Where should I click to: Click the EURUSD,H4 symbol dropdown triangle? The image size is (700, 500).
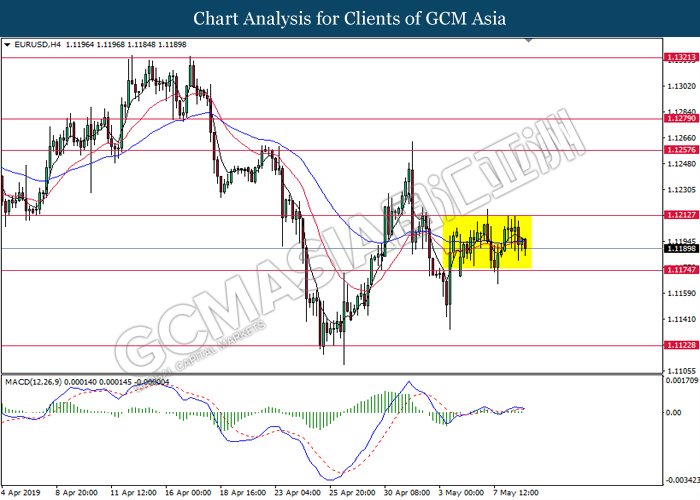point(7,45)
